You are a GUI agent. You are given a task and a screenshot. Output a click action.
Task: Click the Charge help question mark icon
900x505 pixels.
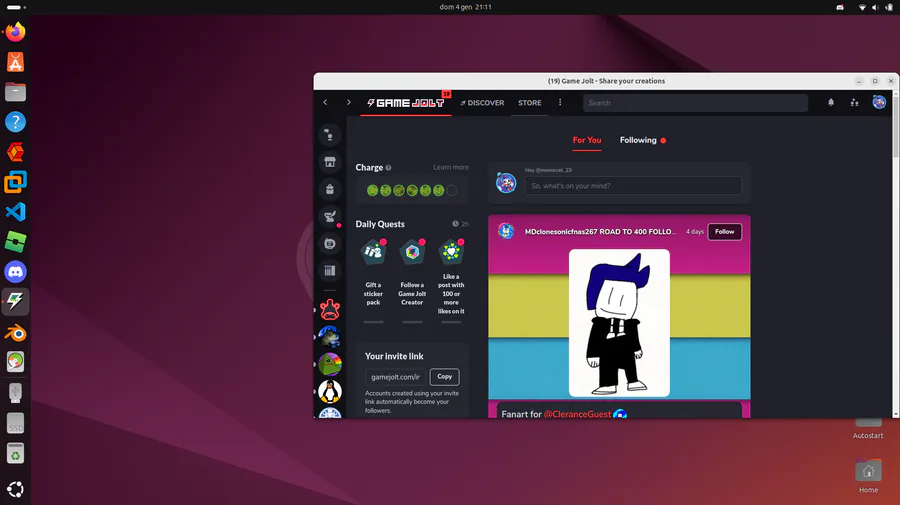tap(389, 168)
